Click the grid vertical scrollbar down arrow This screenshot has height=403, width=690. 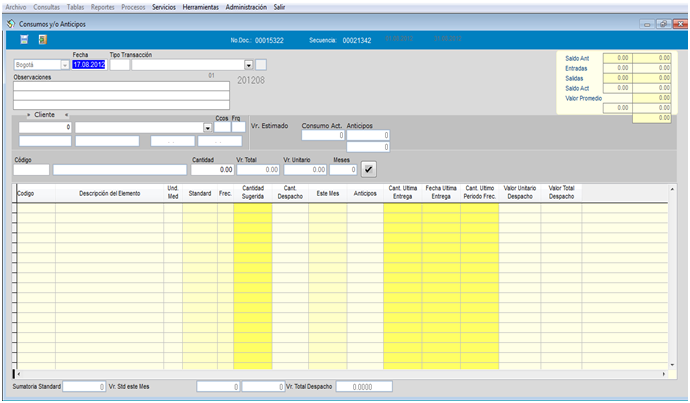click(672, 365)
